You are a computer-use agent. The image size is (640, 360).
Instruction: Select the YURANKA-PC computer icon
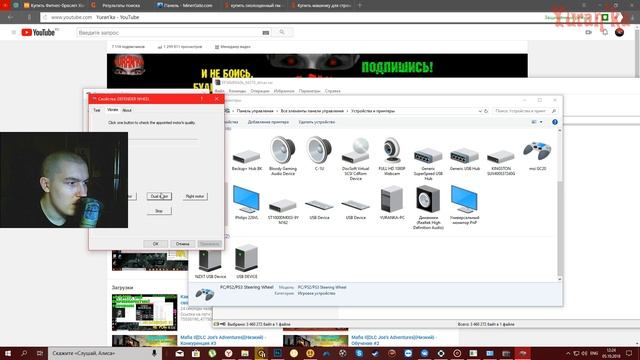pyautogui.click(x=391, y=199)
